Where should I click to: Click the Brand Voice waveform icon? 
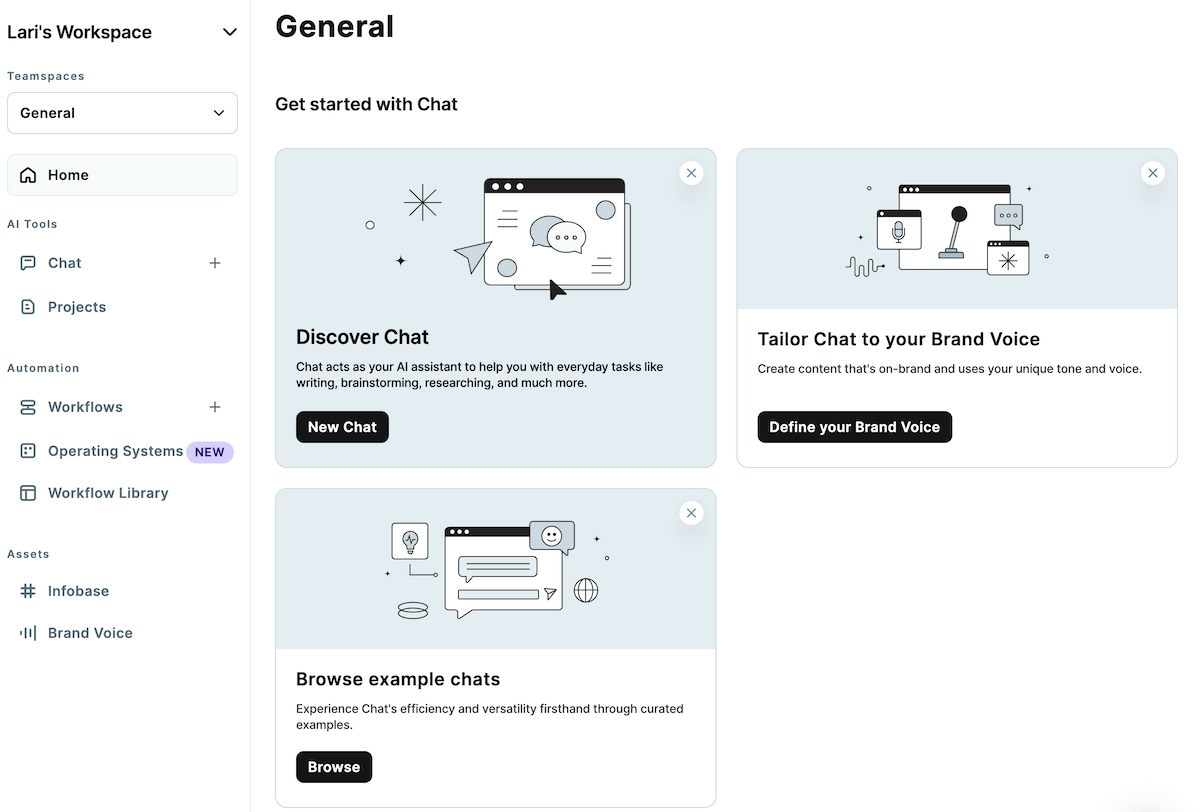29,632
